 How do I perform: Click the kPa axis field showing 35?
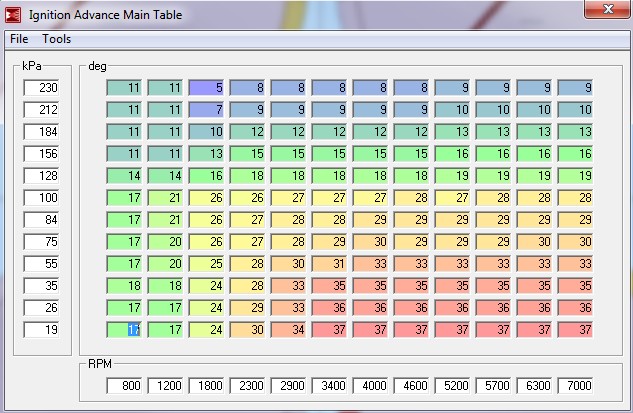click(41, 286)
